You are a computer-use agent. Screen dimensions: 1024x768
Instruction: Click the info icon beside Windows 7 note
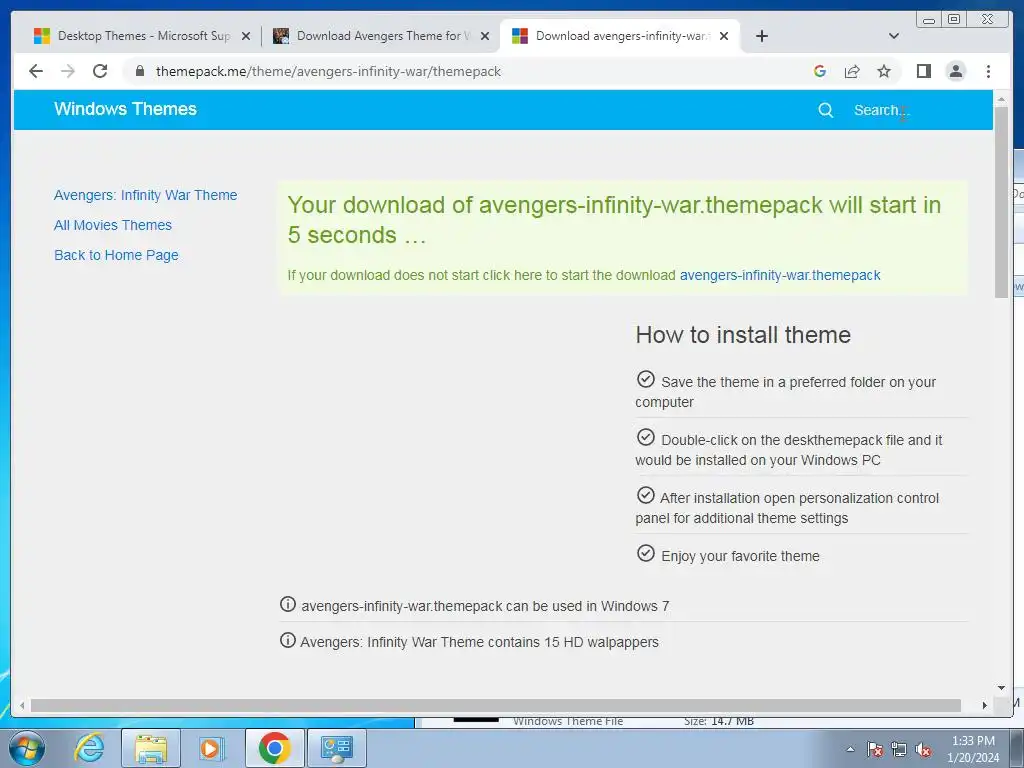click(x=287, y=604)
